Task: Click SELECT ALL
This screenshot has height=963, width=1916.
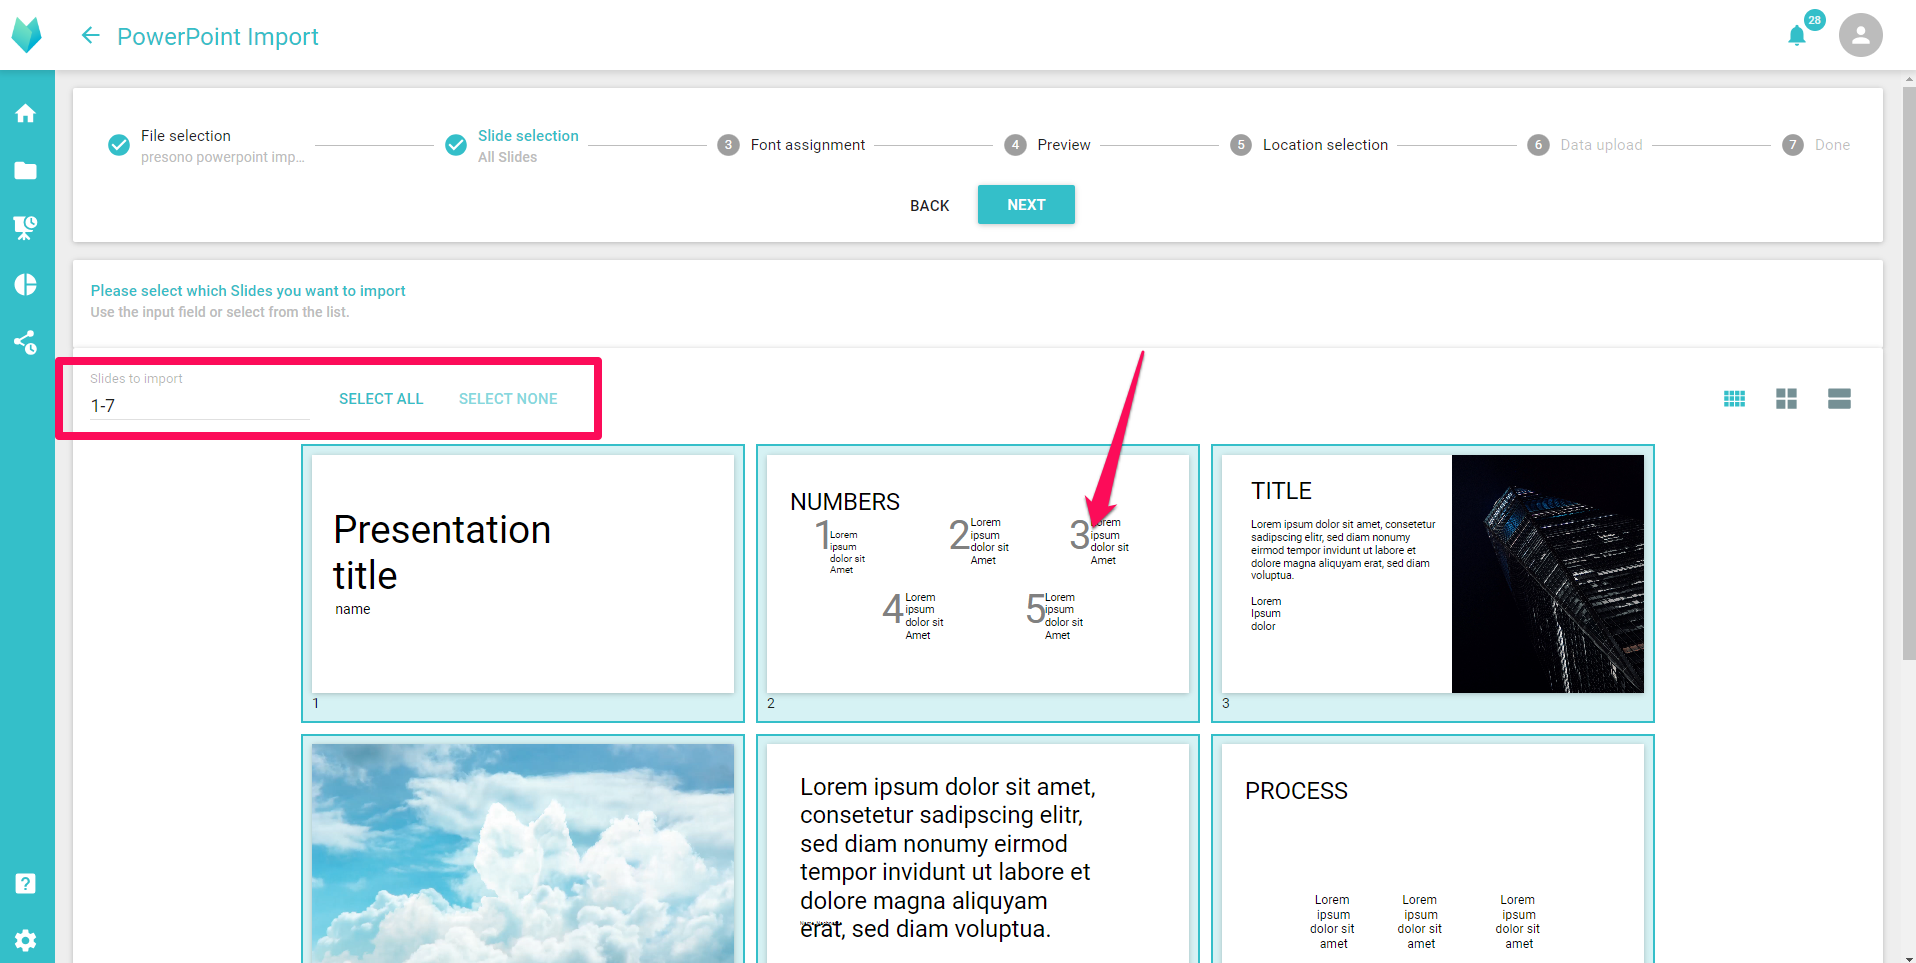Action: pos(381,399)
